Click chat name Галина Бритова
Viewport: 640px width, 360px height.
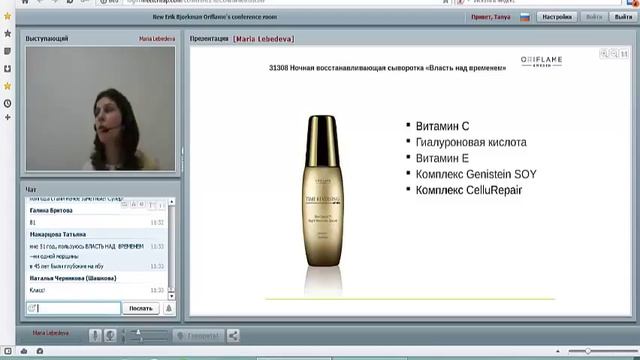51,211
